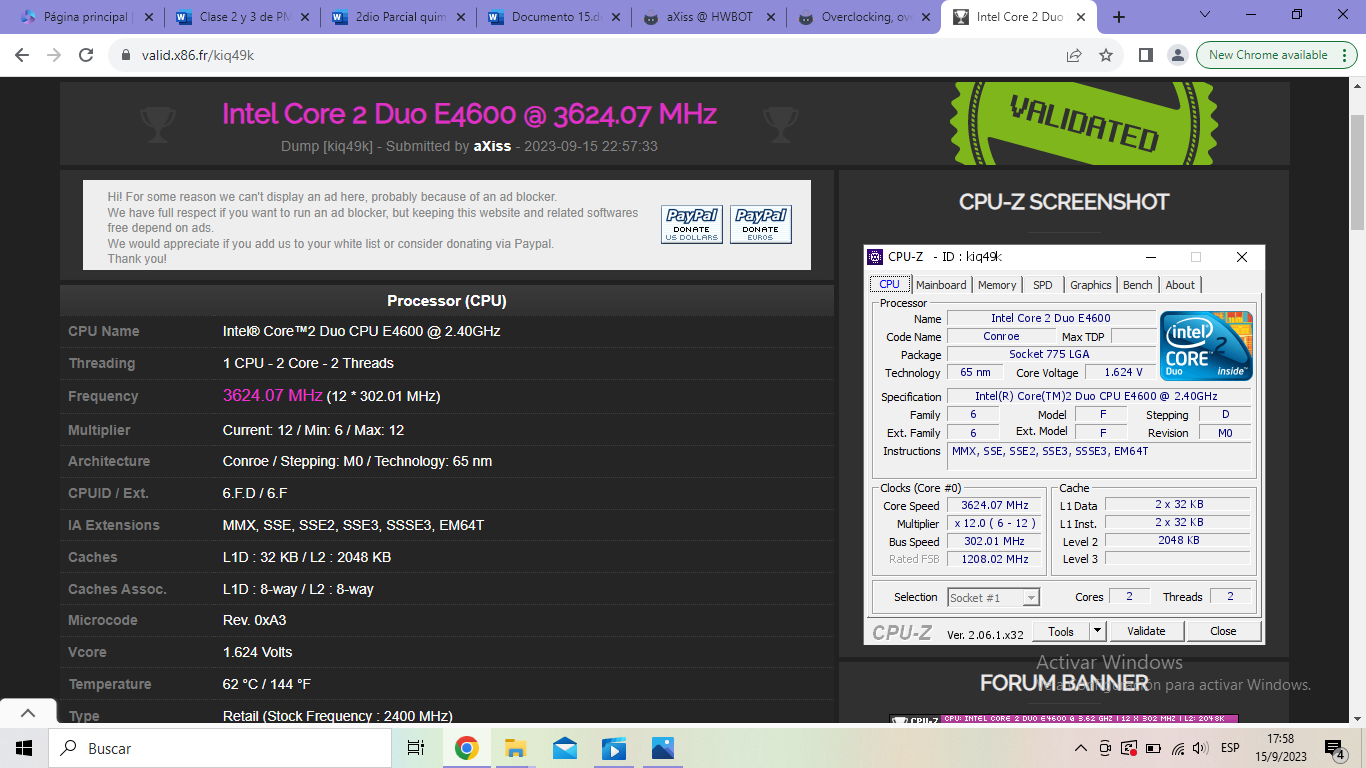This screenshot has height=768, width=1366.
Task: Click the 'Processor (CPU)' section header
Action: [447, 301]
